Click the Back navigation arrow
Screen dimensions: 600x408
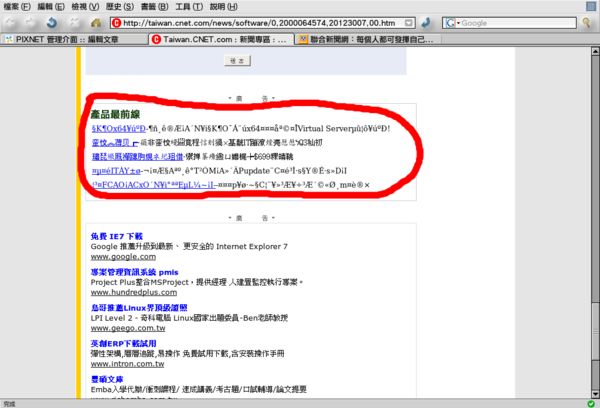[x=10, y=23]
